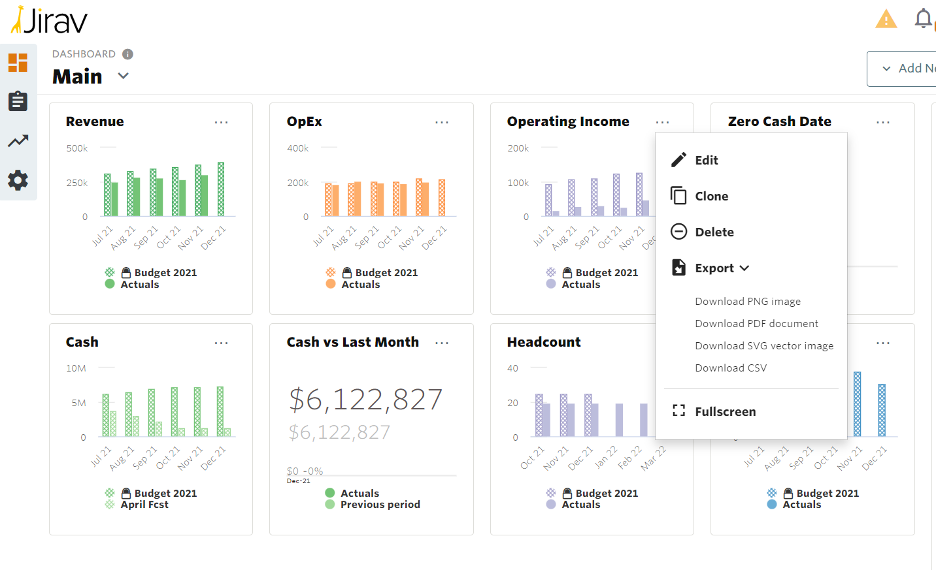Click the yellow warning triangle icon
The width and height of the screenshot is (936, 570).
tap(886, 19)
